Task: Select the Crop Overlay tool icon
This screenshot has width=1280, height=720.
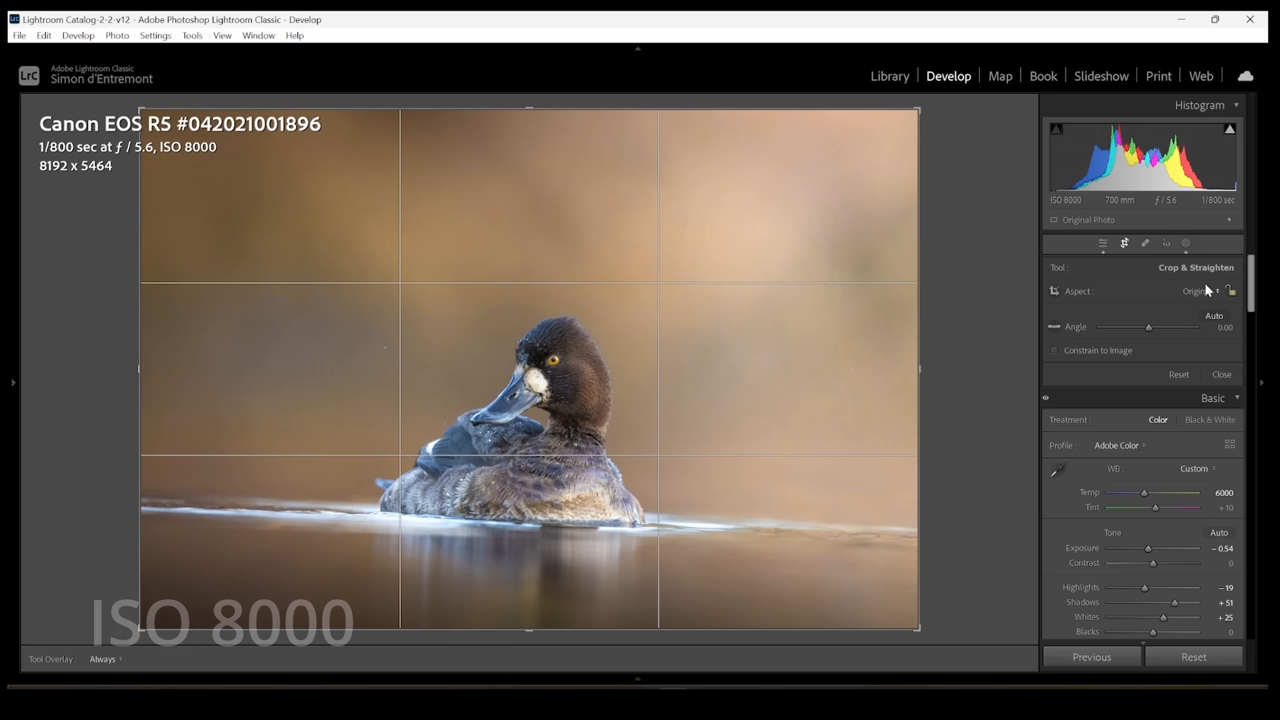Action: (x=1124, y=243)
